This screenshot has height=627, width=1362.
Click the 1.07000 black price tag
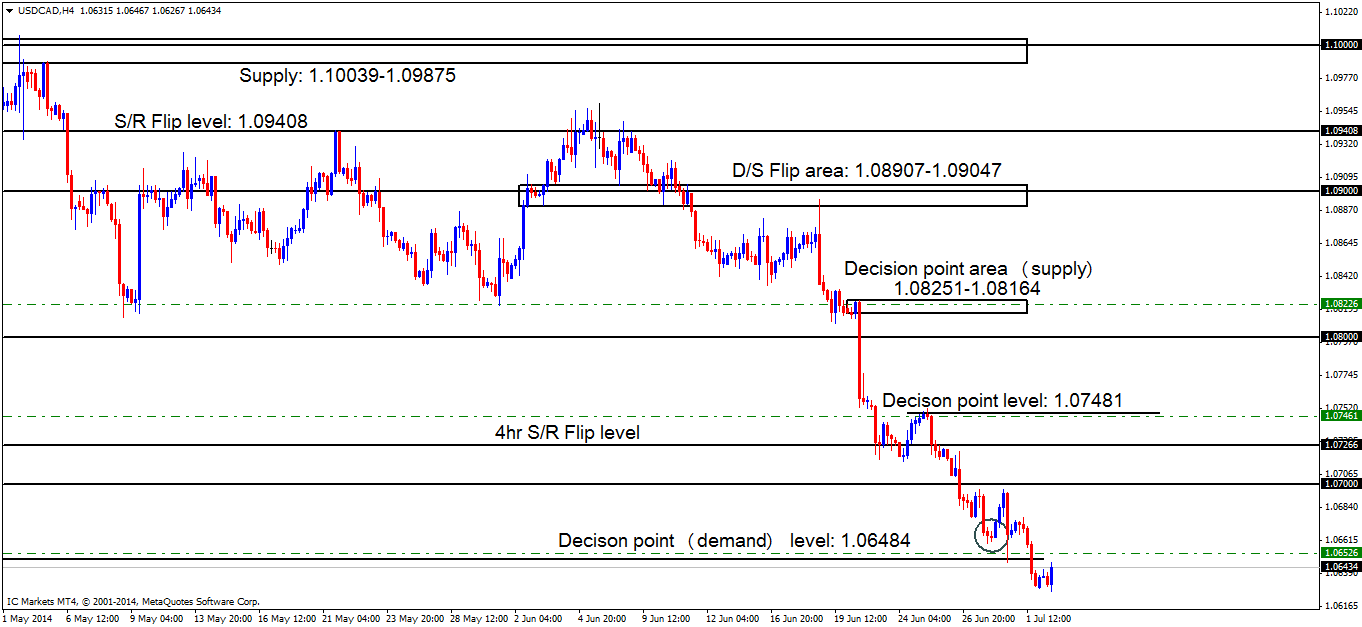point(1341,483)
